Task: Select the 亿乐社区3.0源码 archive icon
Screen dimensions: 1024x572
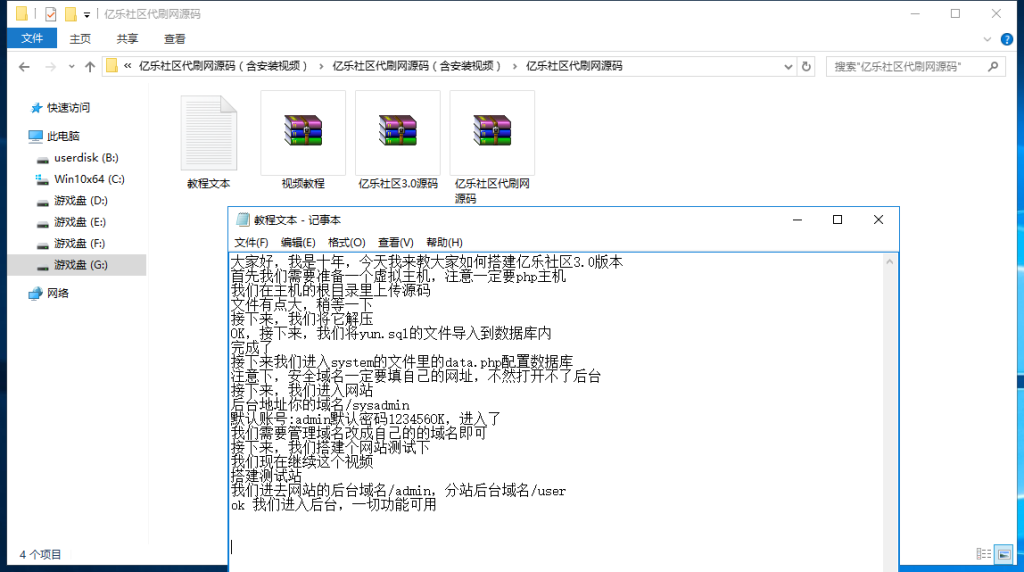Action: pos(398,131)
